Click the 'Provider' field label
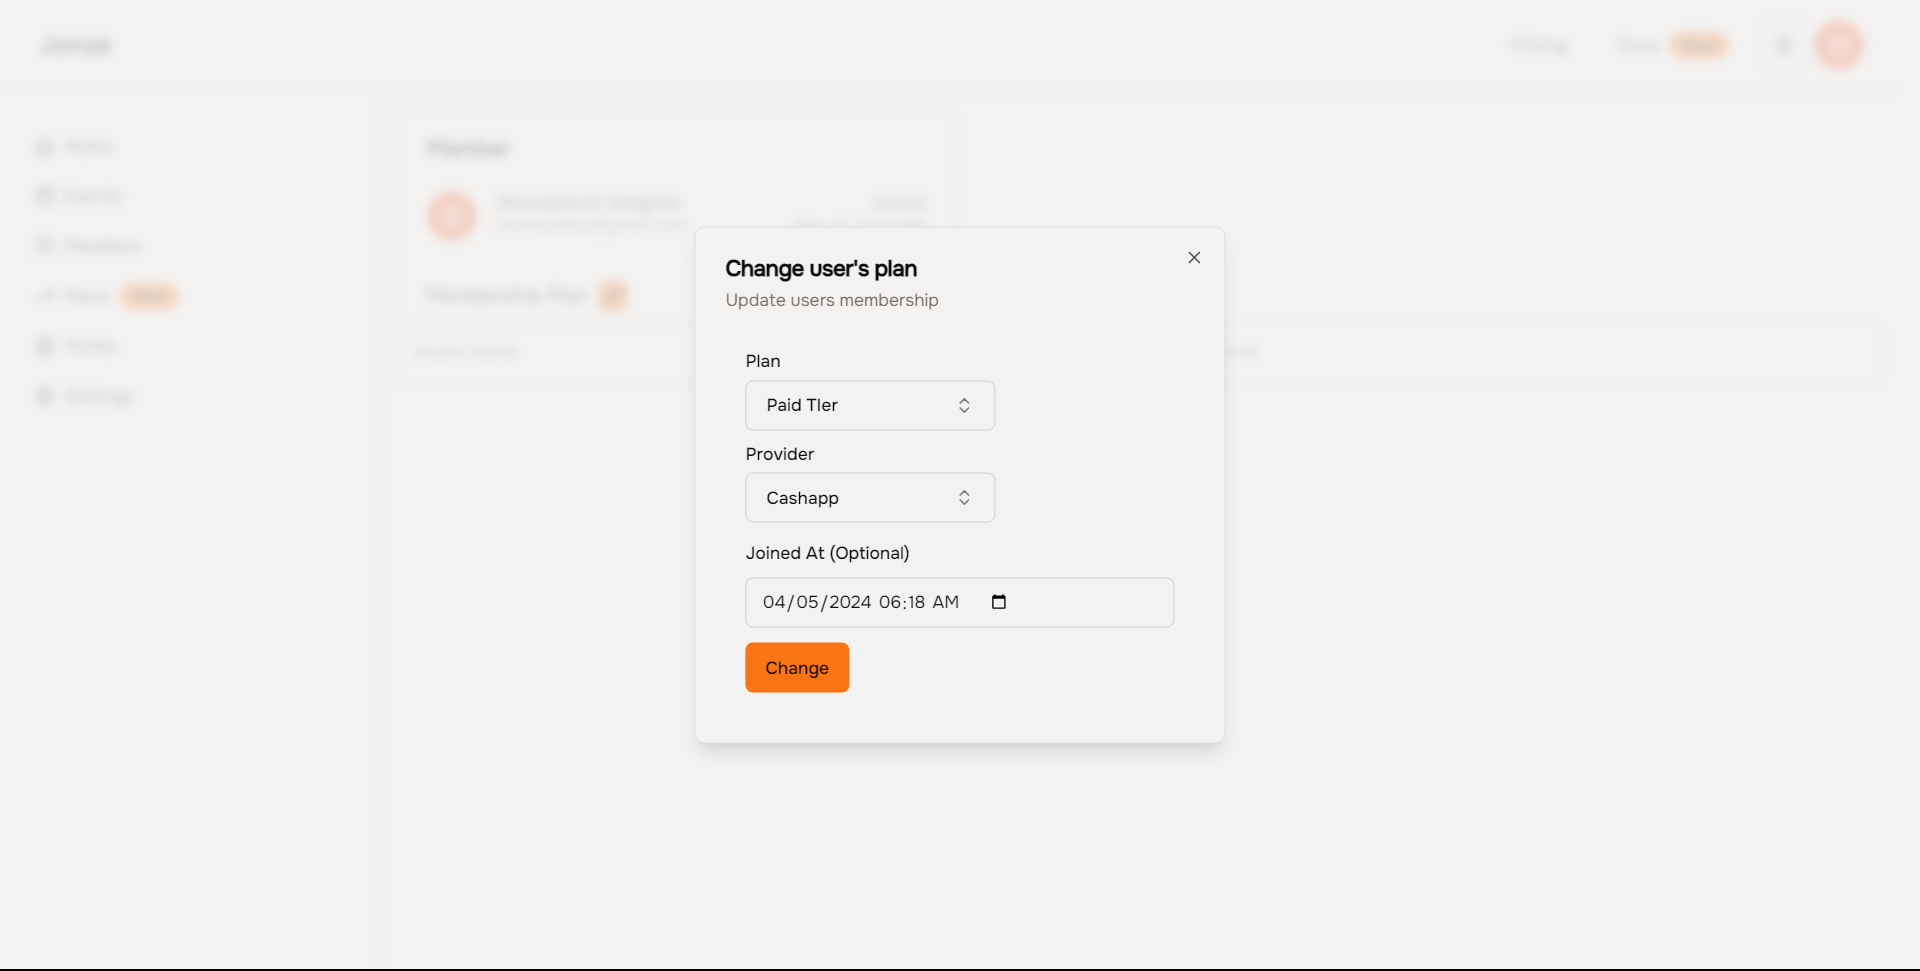 pos(780,454)
